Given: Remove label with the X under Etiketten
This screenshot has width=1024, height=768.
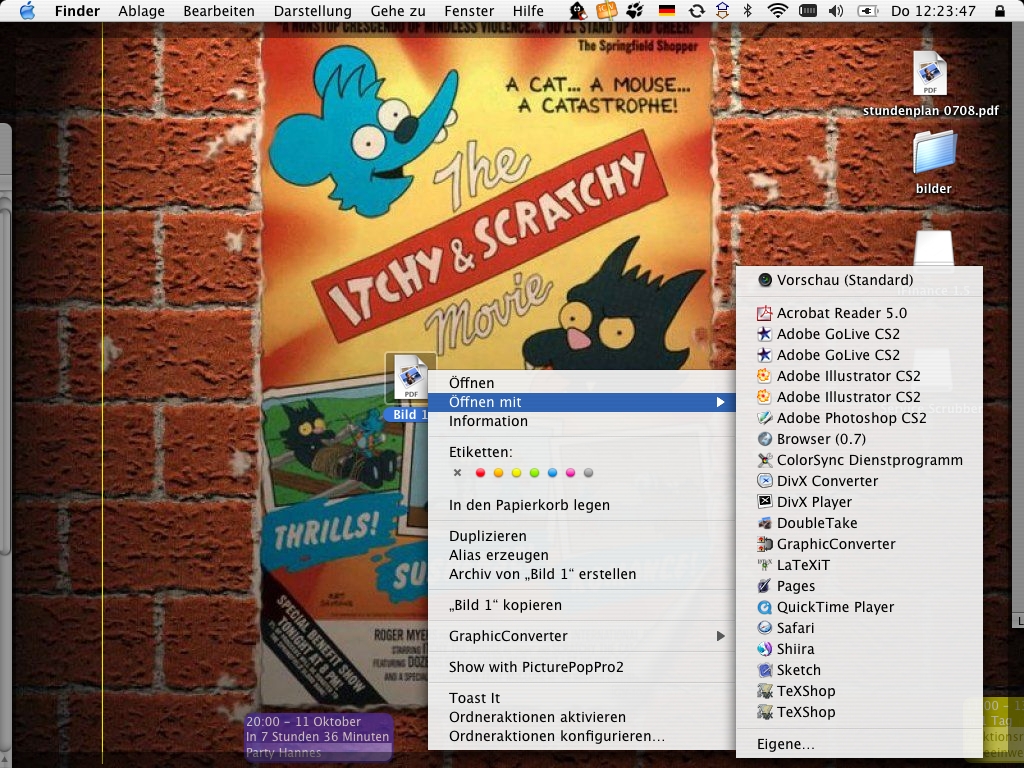Looking at the screenshot, I should [457, 473].
